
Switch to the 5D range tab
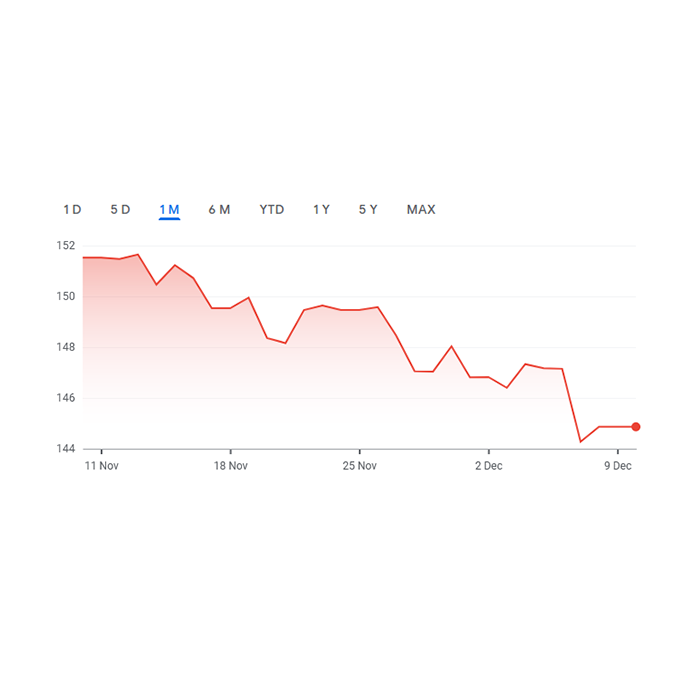120,210
